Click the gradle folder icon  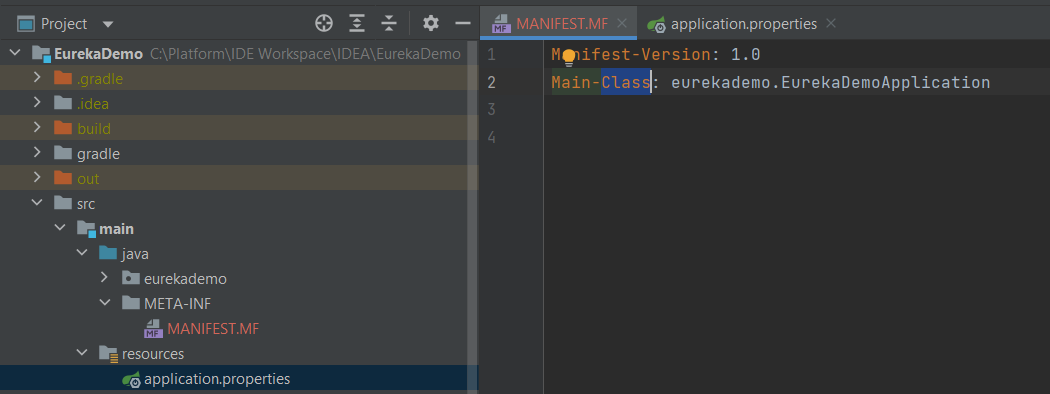63,153
